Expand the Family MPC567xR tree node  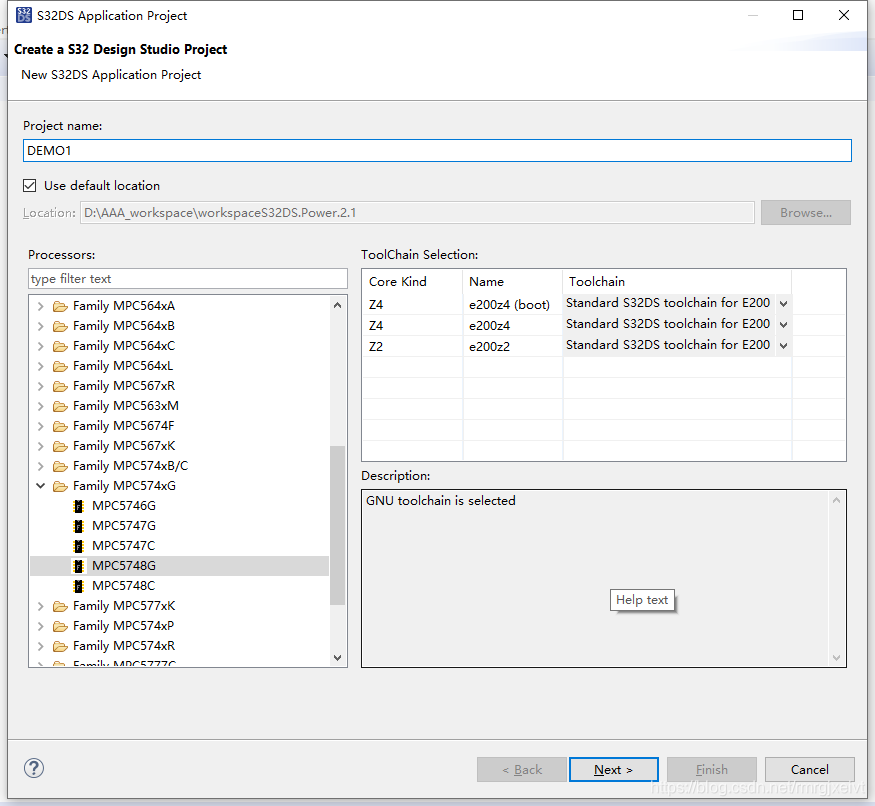tap(40, 386)
